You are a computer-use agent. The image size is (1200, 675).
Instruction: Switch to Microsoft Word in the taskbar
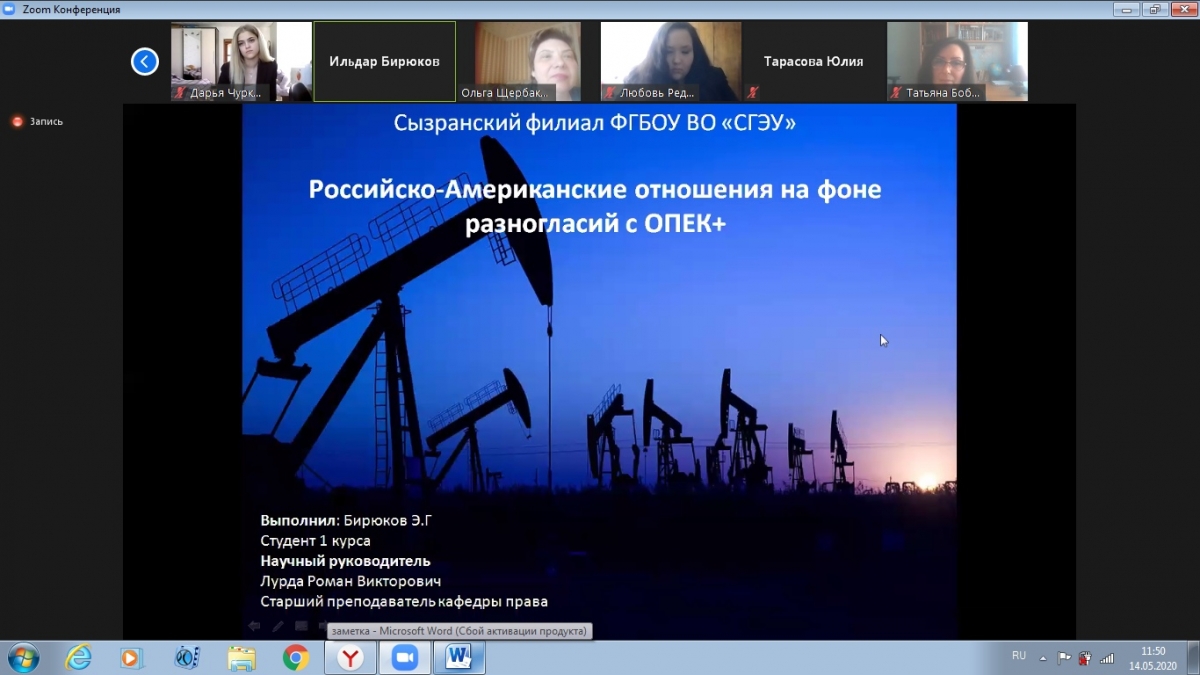point(459,657)
